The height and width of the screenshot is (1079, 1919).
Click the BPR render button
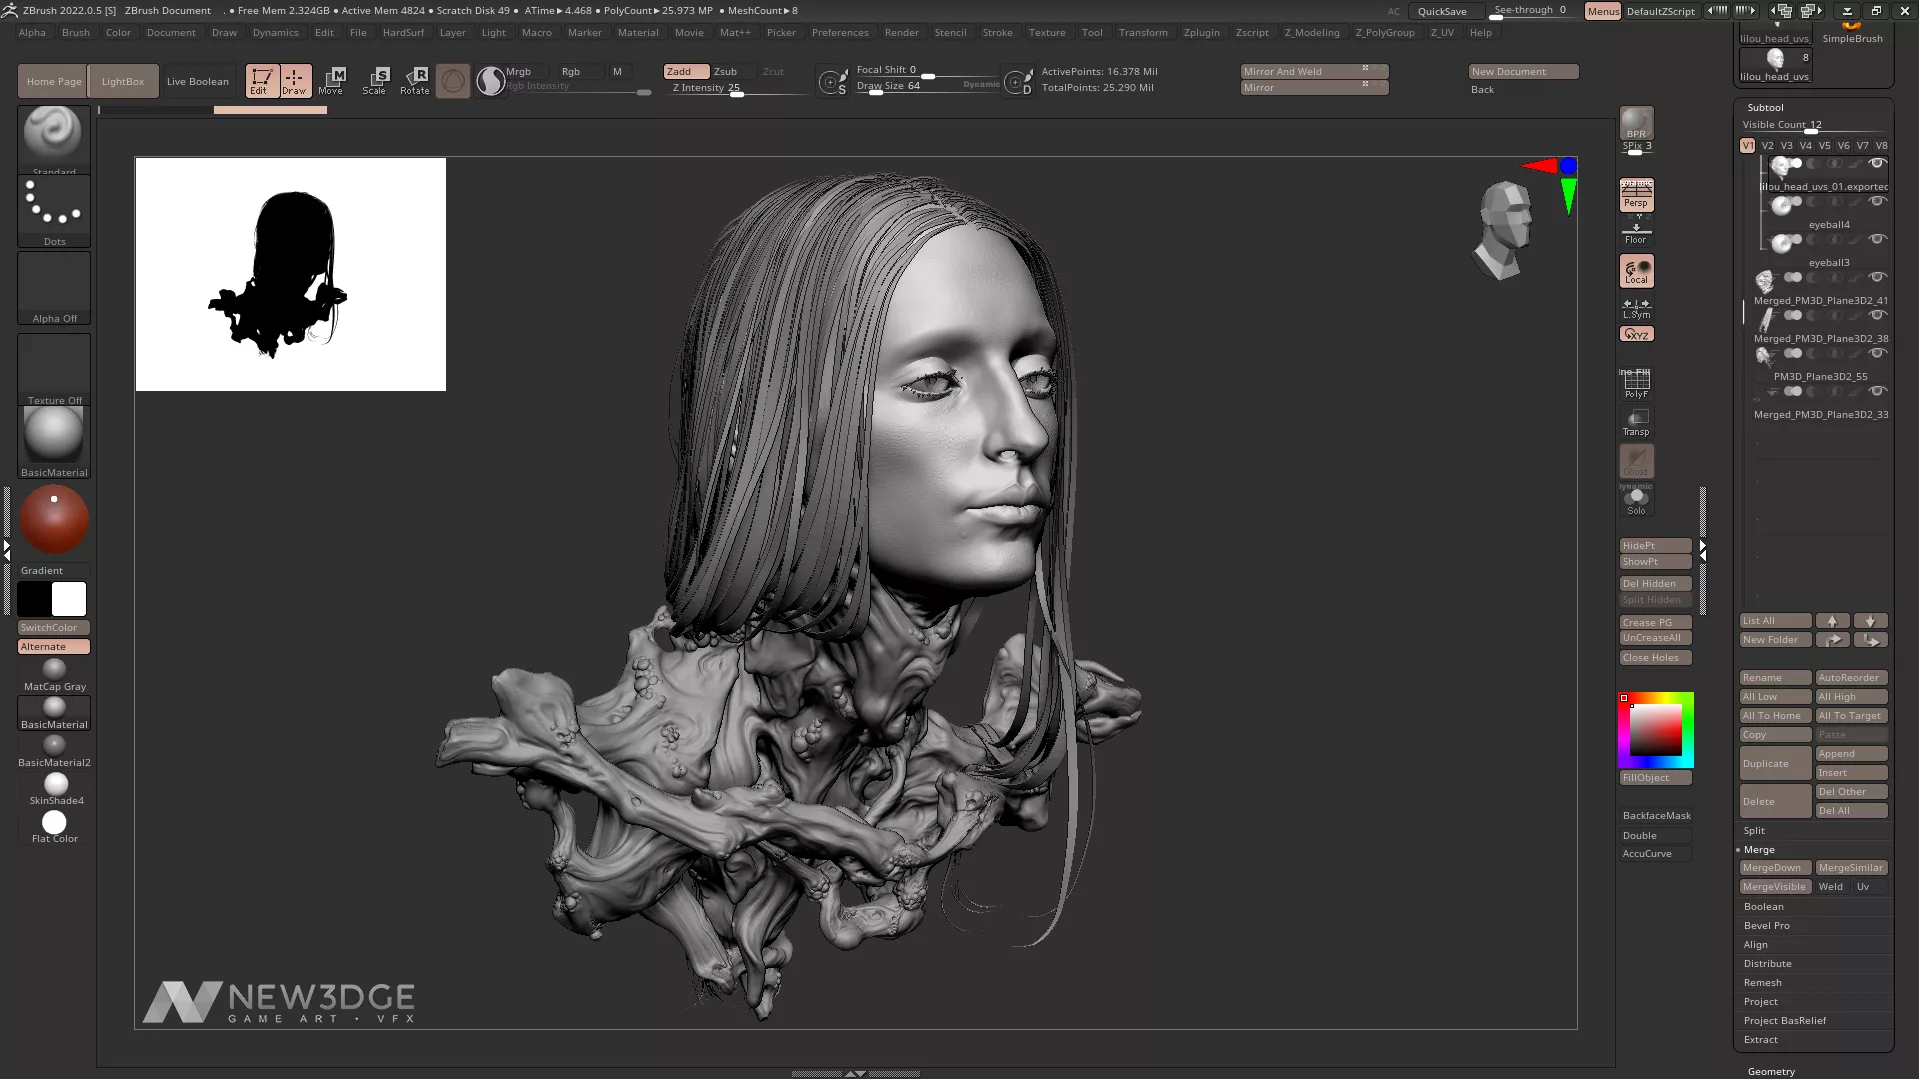tap(1636, 123)
